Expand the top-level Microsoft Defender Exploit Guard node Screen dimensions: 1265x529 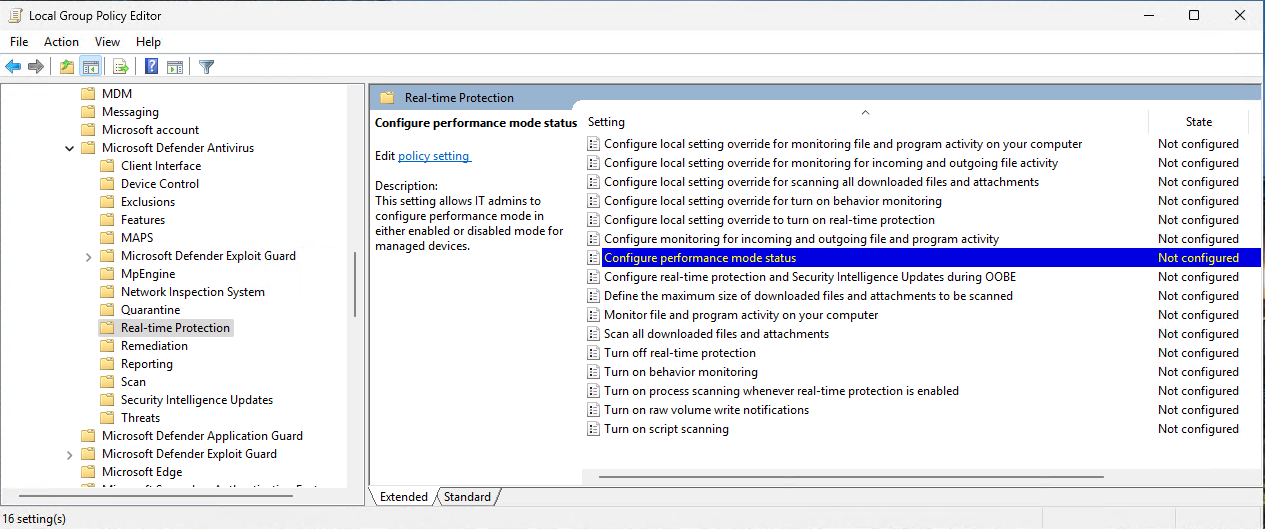coord(69,454)
